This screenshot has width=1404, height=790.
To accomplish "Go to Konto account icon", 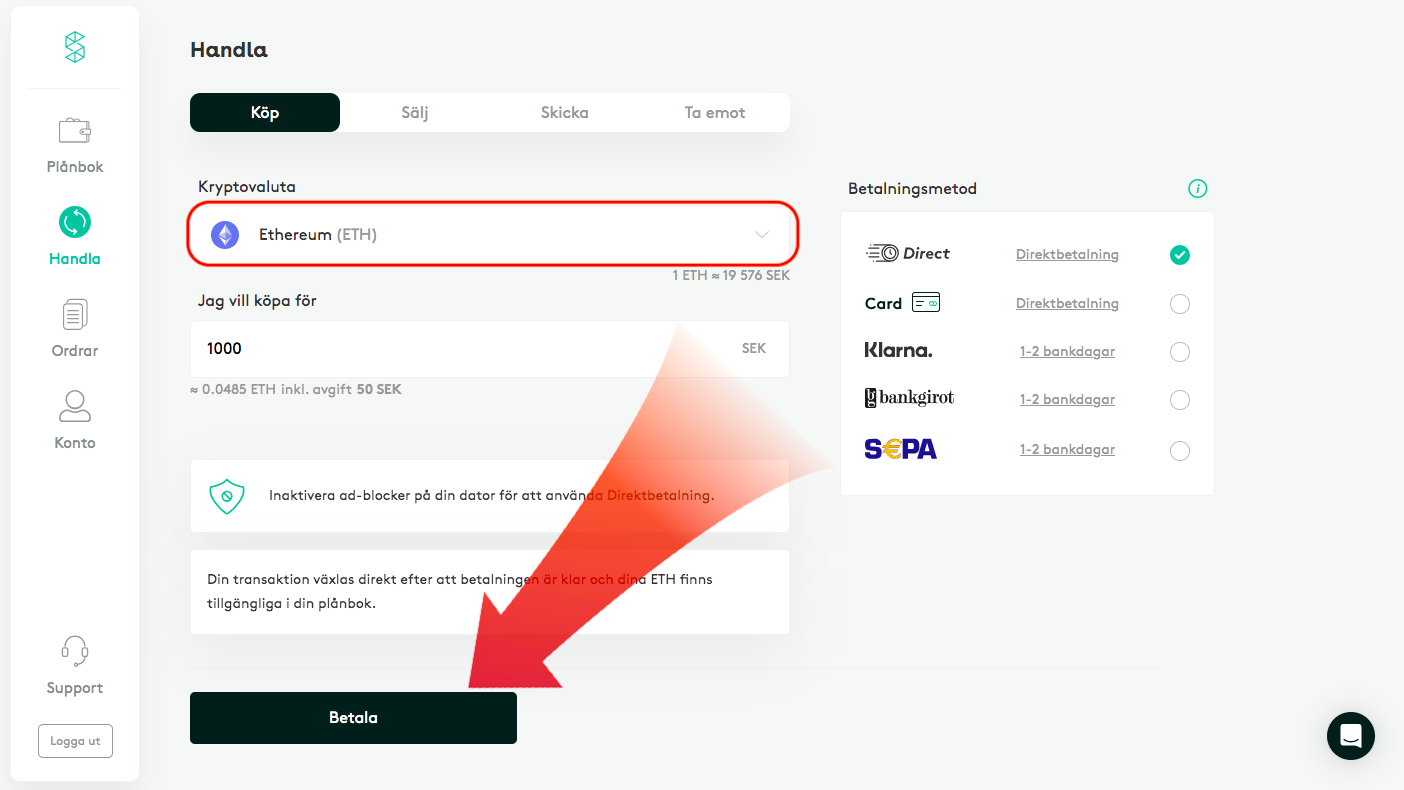I will point(75,406).
